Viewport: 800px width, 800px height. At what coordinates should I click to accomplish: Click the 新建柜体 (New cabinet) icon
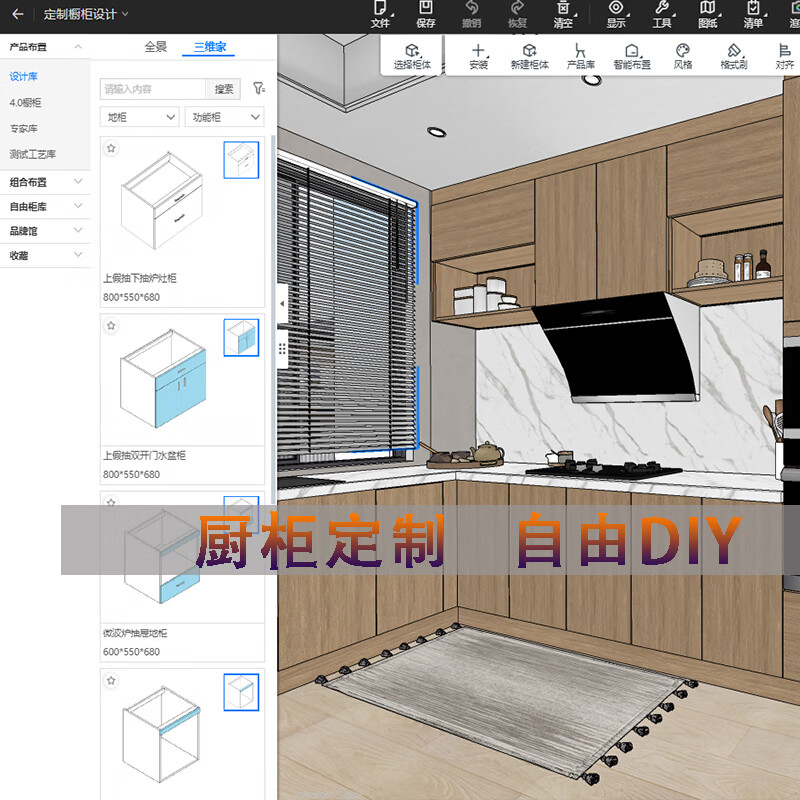point(529,56)
